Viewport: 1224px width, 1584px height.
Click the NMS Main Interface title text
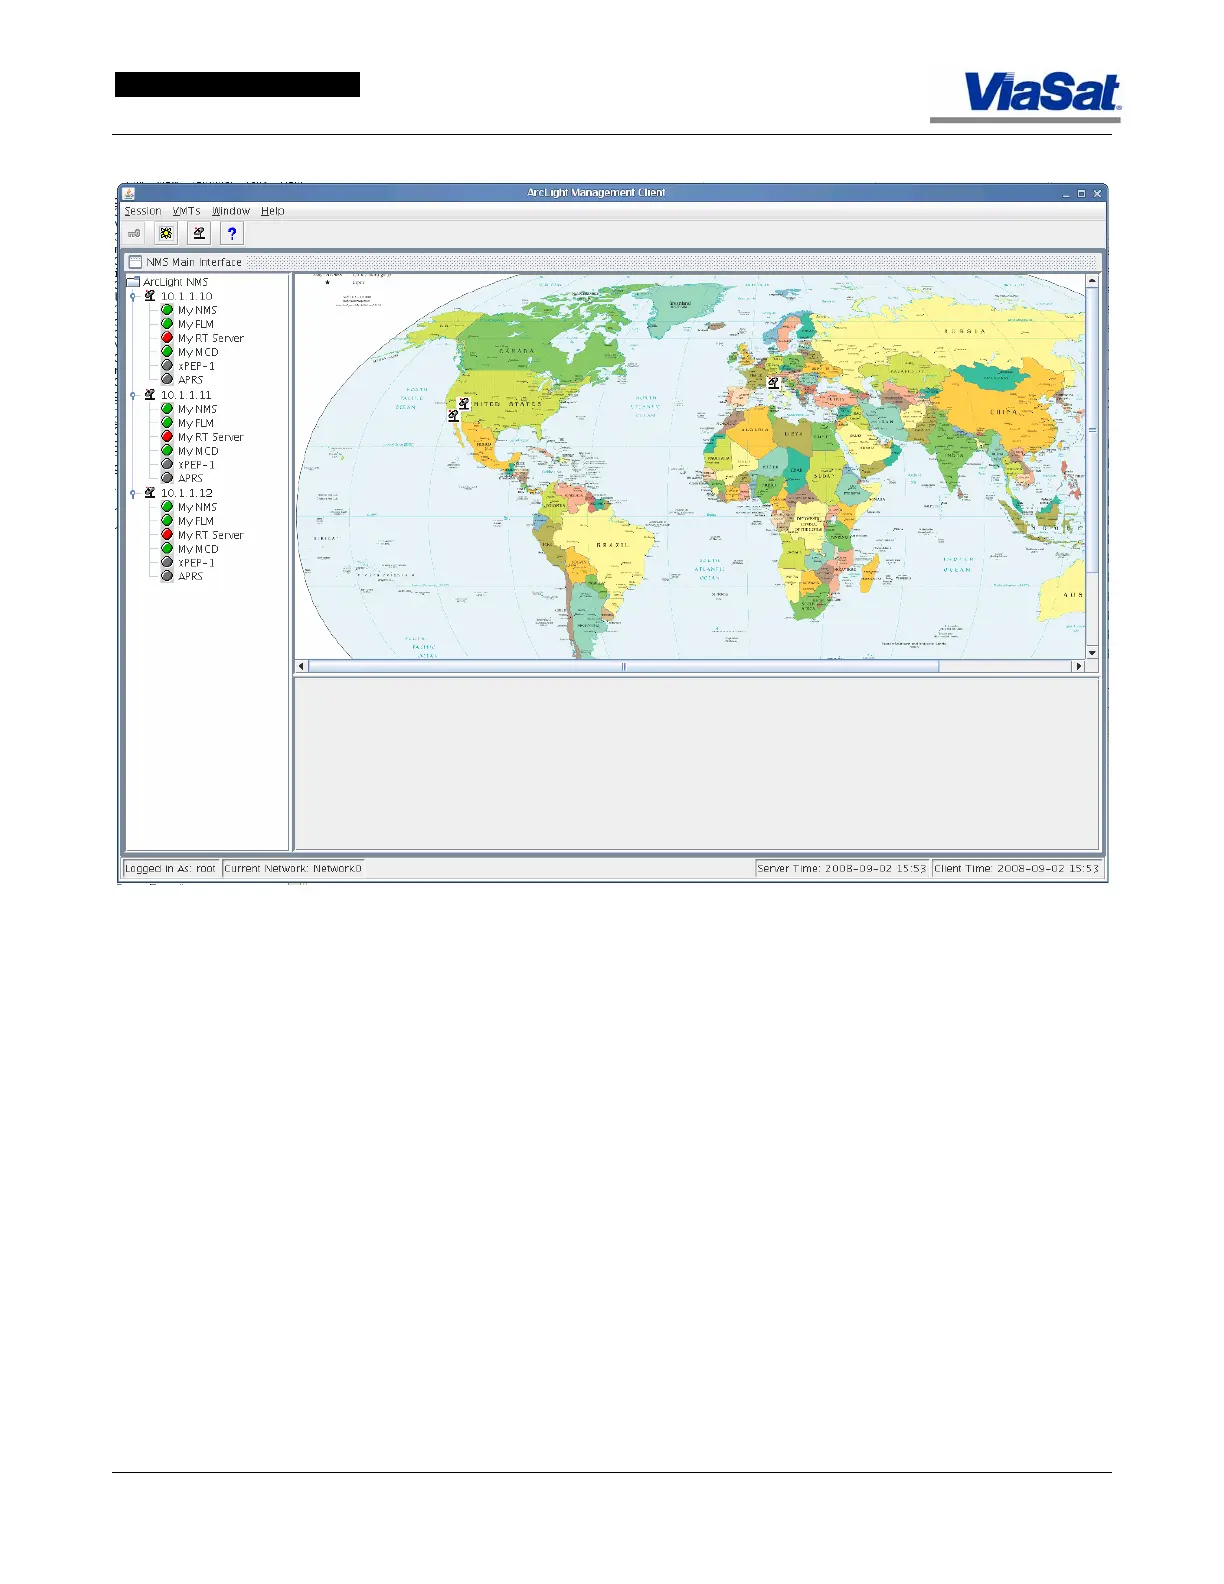(x=194, y=262)
